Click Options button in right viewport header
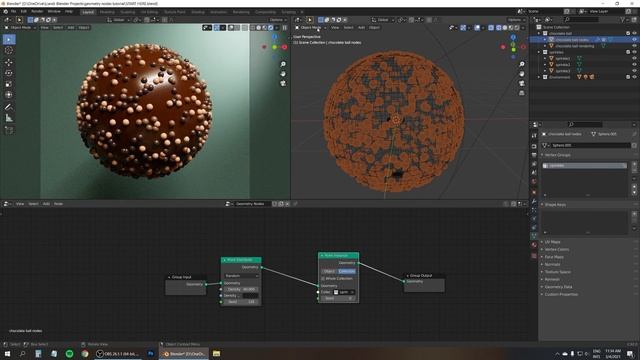Screen dimensions: 640x360 pos(516,20)
